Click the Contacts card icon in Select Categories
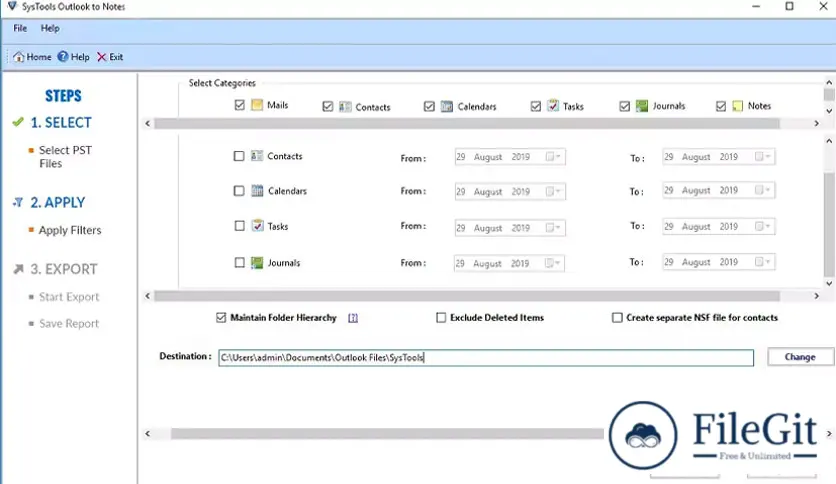836x484 pixels. click(x=345, y=107)
